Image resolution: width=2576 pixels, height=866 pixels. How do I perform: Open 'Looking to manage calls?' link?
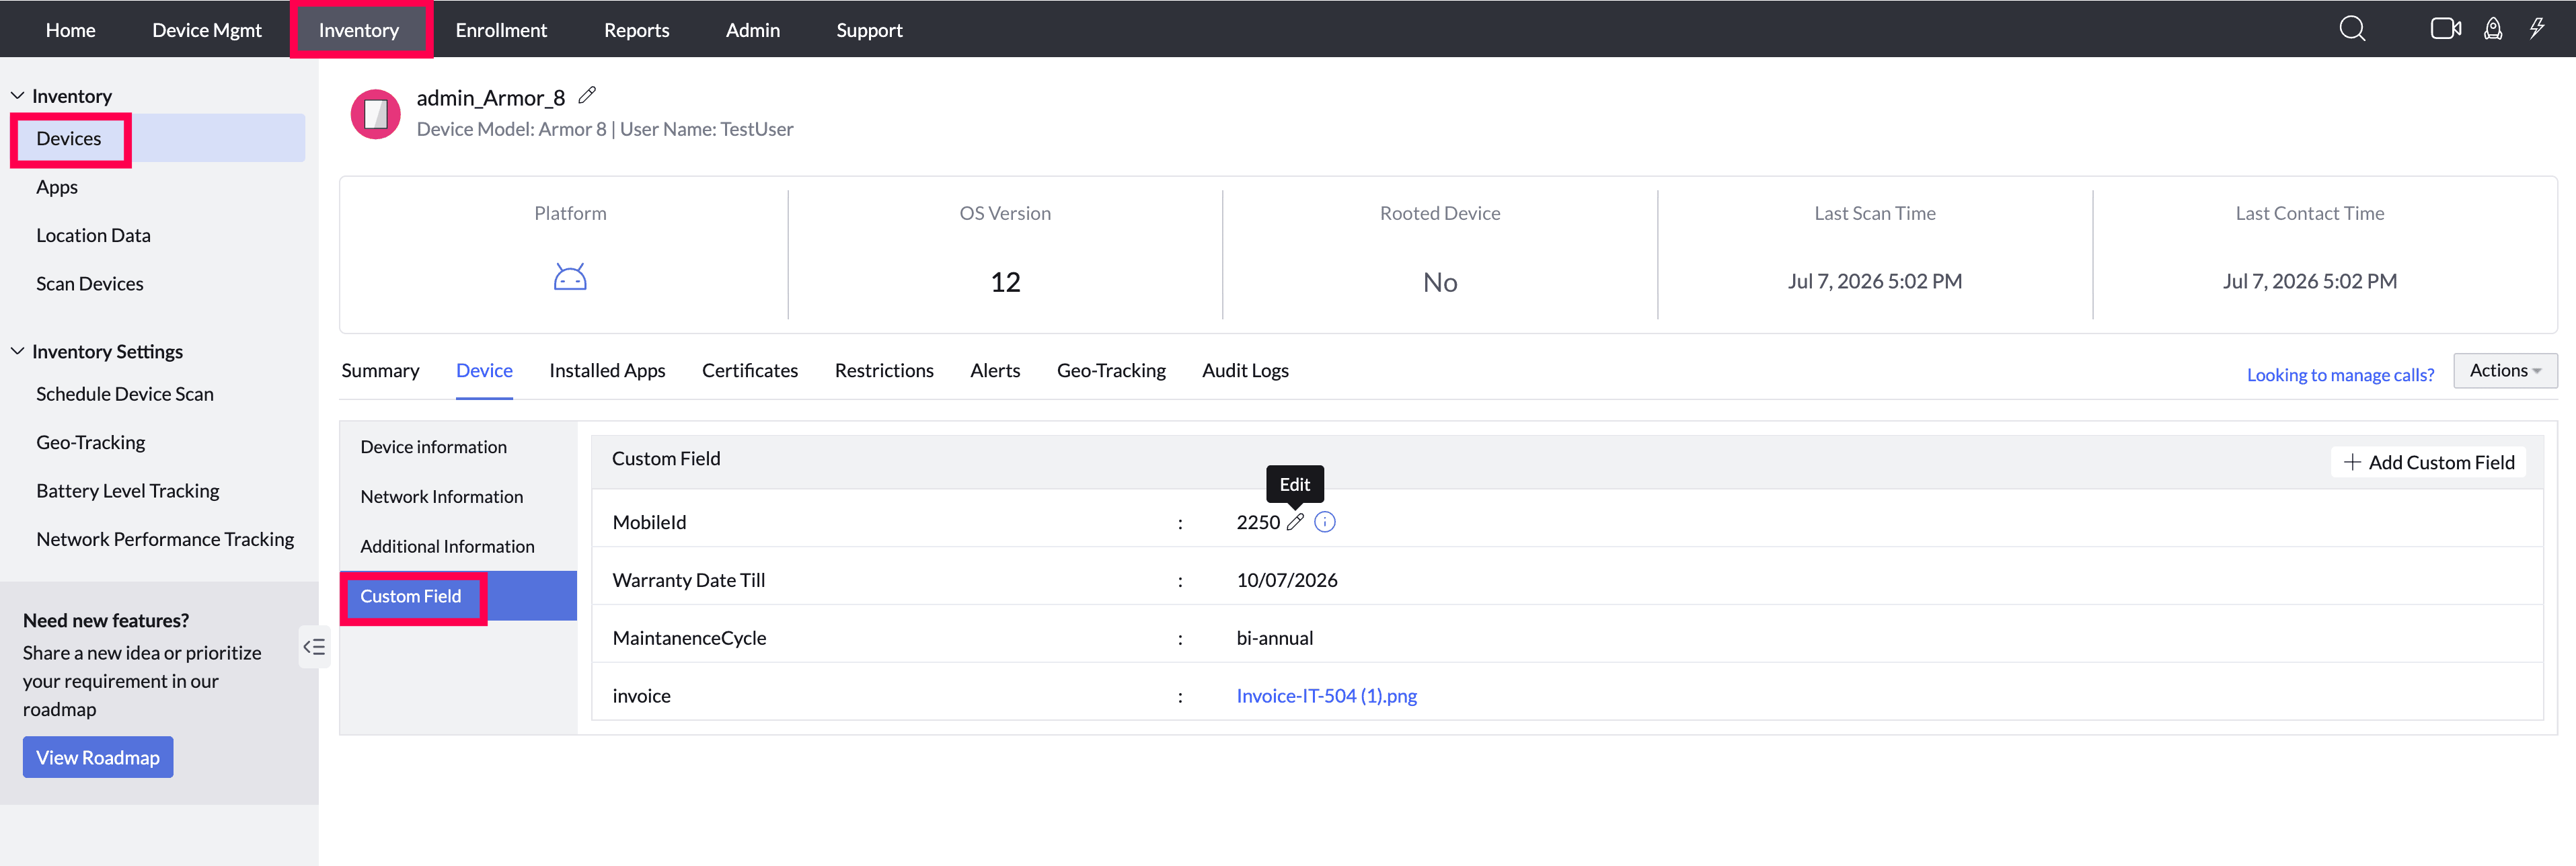pos(2340,375)
